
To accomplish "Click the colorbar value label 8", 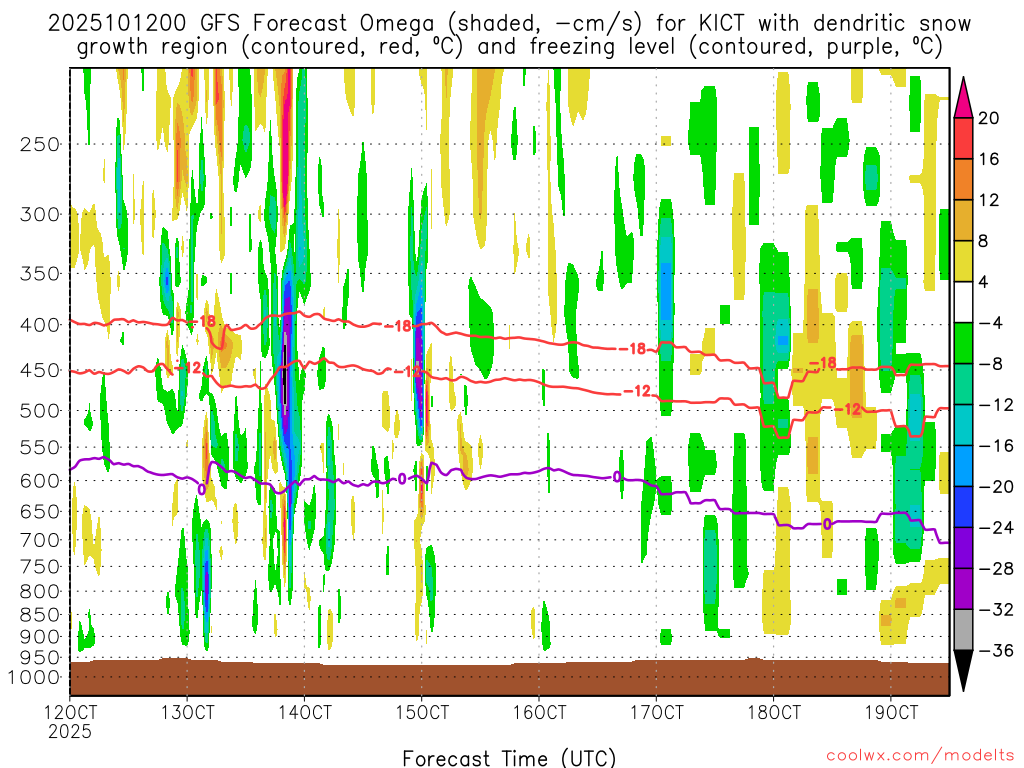I will point(983,241).
